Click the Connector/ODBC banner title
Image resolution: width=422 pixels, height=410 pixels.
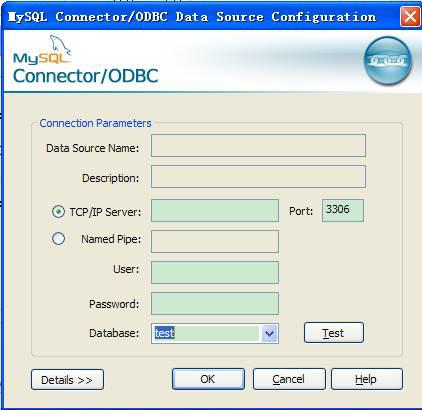86,76
